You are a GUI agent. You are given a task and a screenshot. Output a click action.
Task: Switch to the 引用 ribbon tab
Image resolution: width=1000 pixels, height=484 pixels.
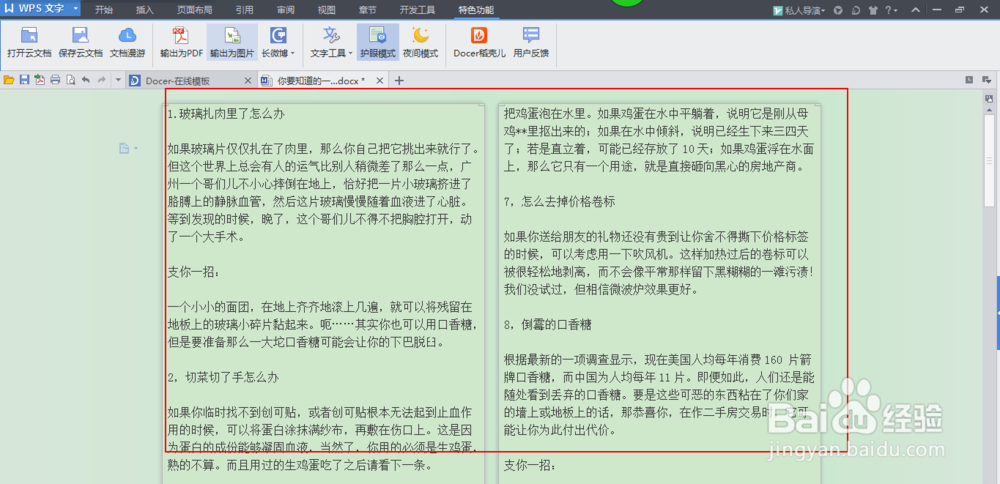coord(244,10)
